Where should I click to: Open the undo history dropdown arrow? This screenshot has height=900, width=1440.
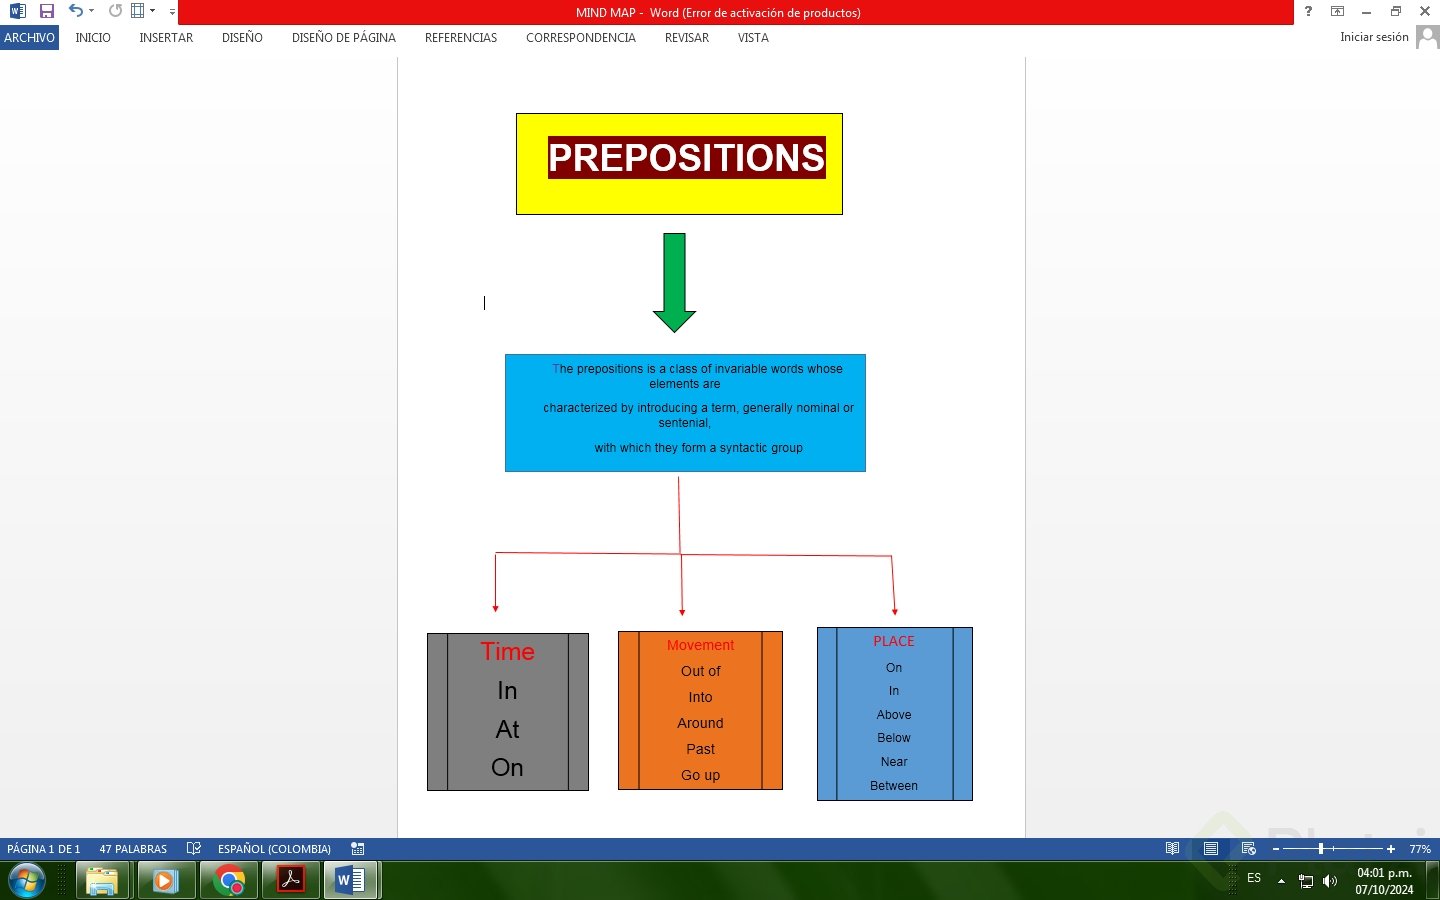pos(91,11)
